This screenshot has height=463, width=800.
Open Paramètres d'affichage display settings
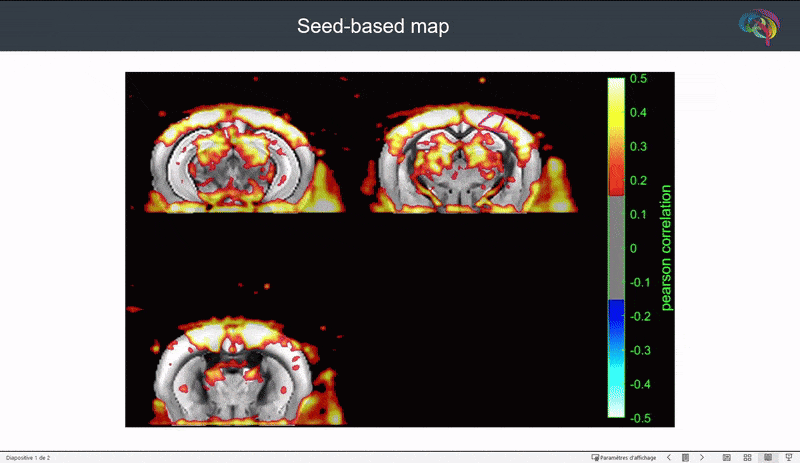coord(625,457)
